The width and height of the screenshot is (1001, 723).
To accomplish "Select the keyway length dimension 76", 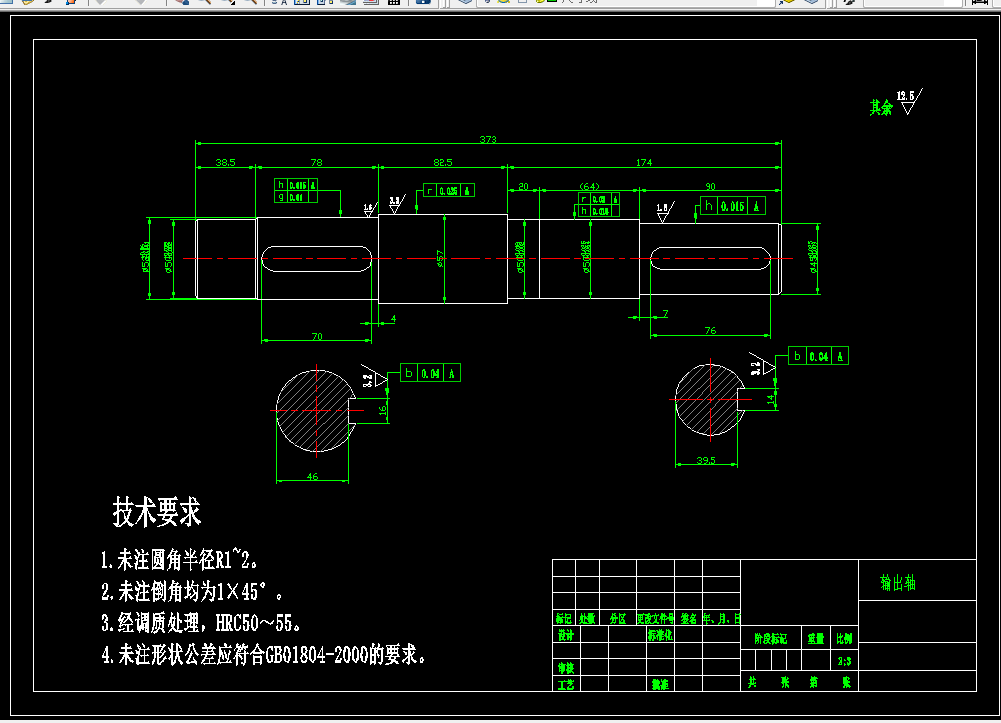I will (711, 331).
